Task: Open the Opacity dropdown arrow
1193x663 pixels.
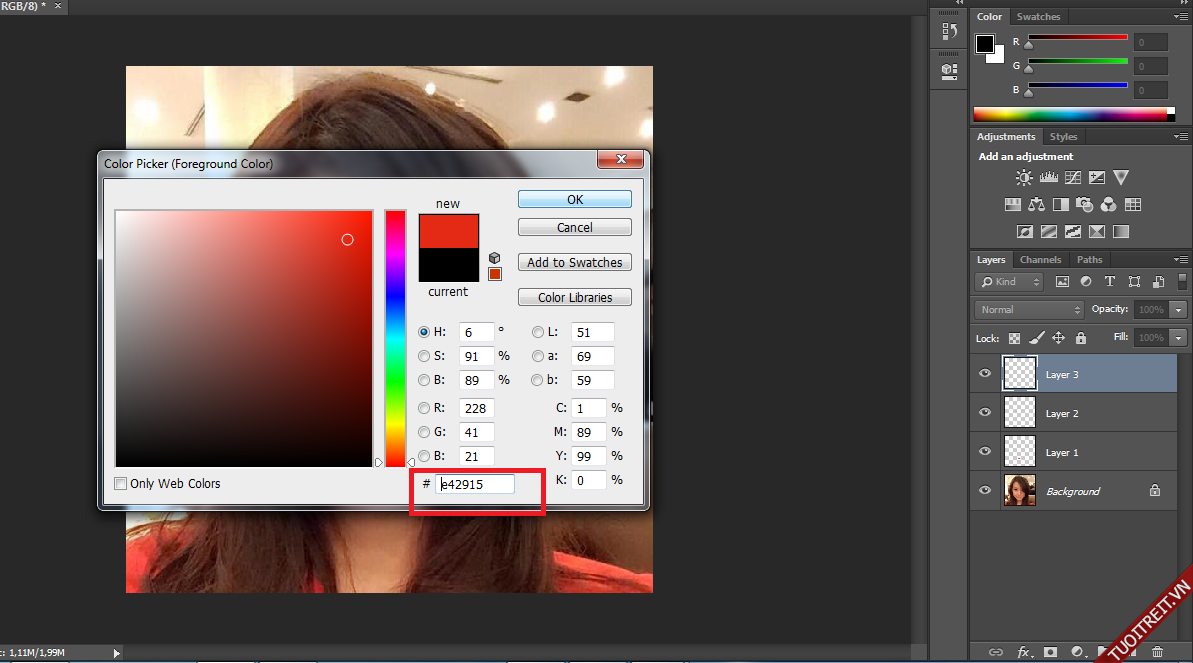Action: pos(1179,310)
